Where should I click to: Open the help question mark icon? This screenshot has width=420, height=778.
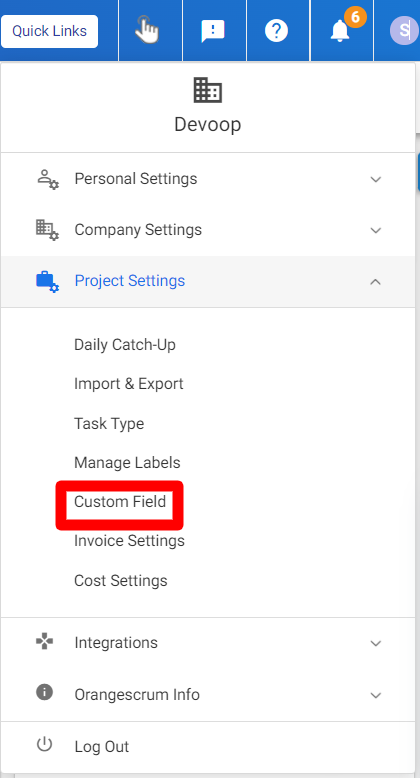pos(277,31)
